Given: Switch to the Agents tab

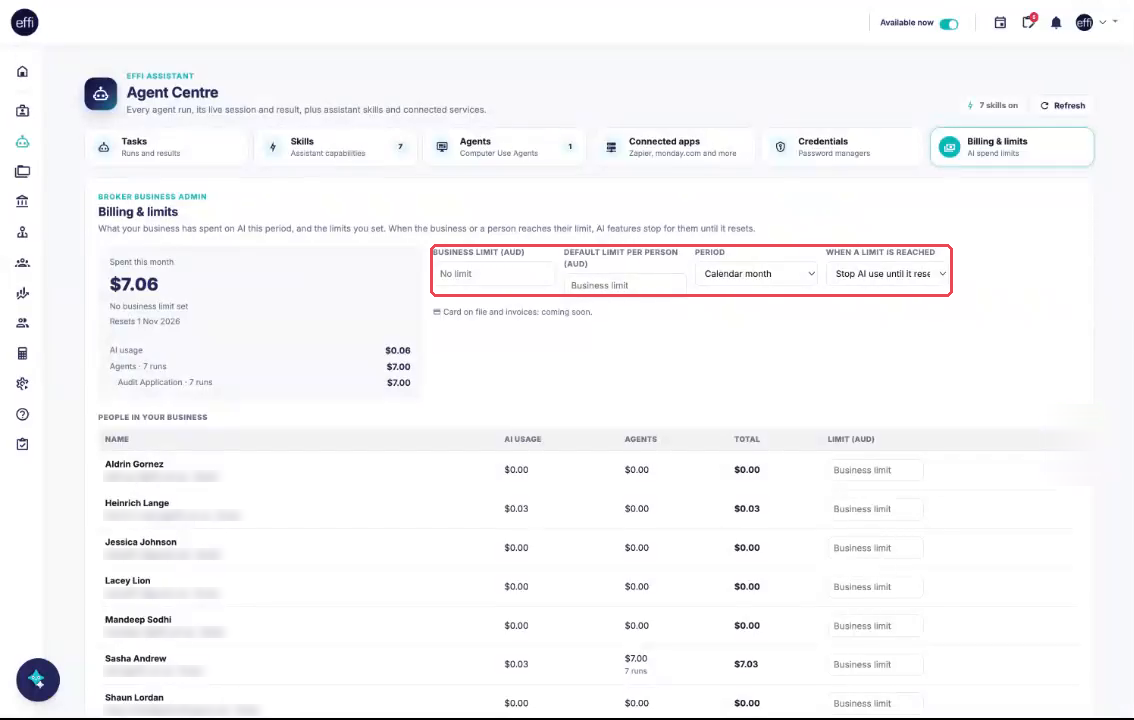Looking at the screenshot, I should coord(504,147).
